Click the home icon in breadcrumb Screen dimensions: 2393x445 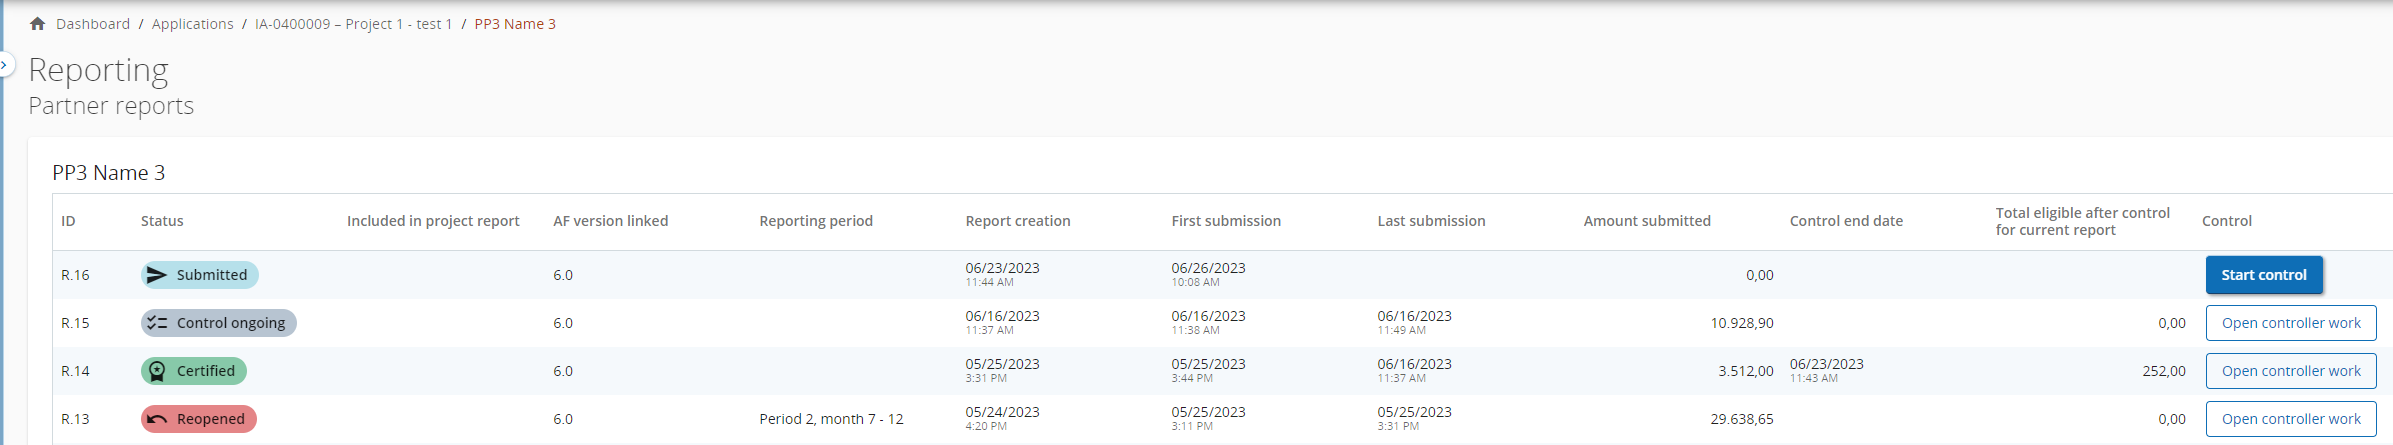pos(37,23)
